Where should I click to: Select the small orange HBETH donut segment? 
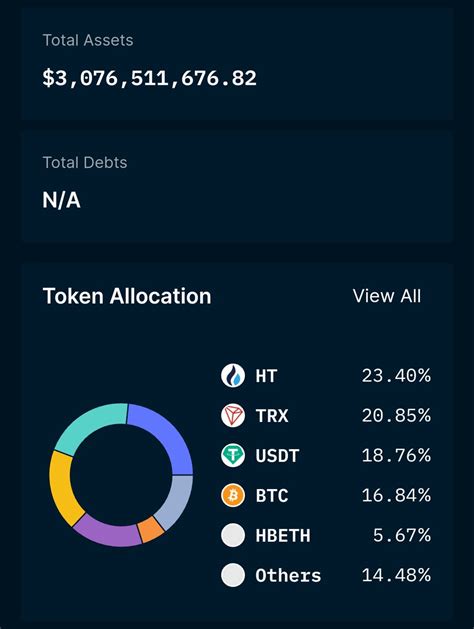pos(151,530)
